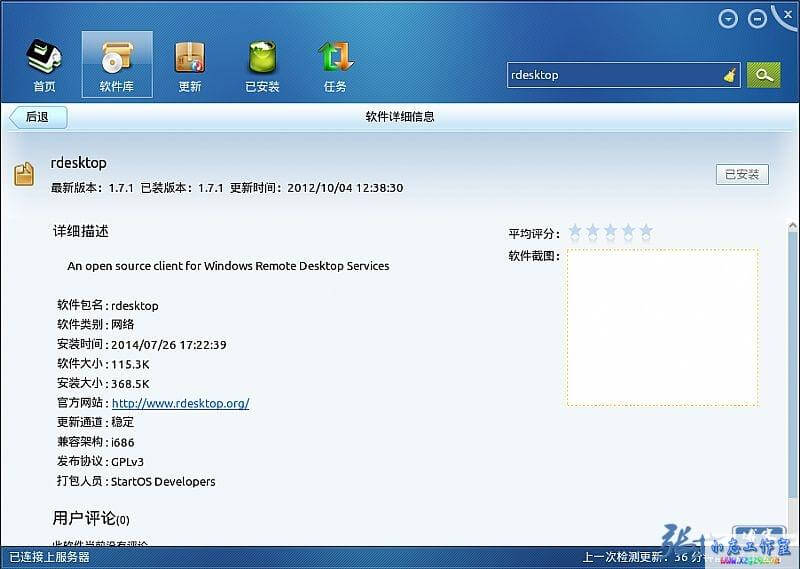
Task: Click the 兼容架构: i686 row
Action: click(x=95, y=442)
